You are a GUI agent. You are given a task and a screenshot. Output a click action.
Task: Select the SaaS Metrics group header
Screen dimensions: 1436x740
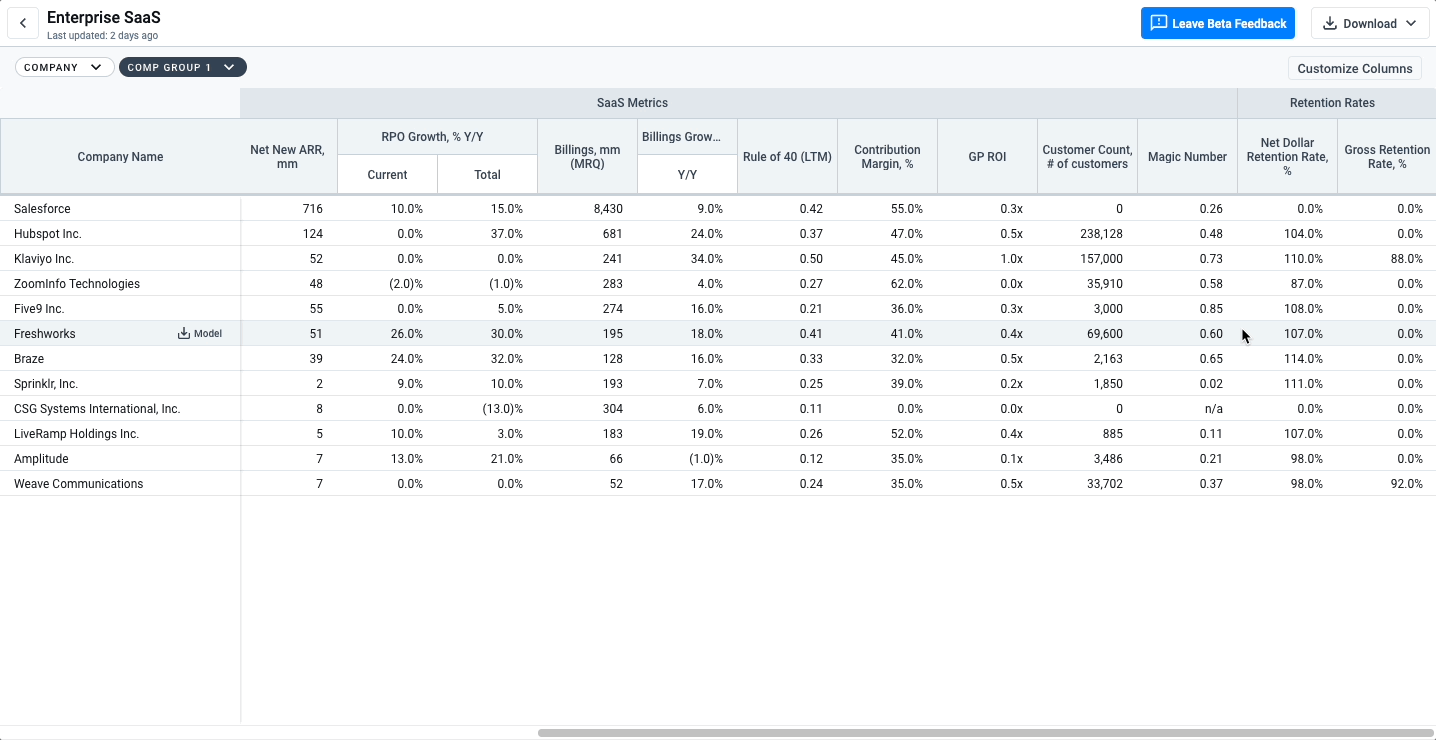pyautogui.click(x=632, y=103)
